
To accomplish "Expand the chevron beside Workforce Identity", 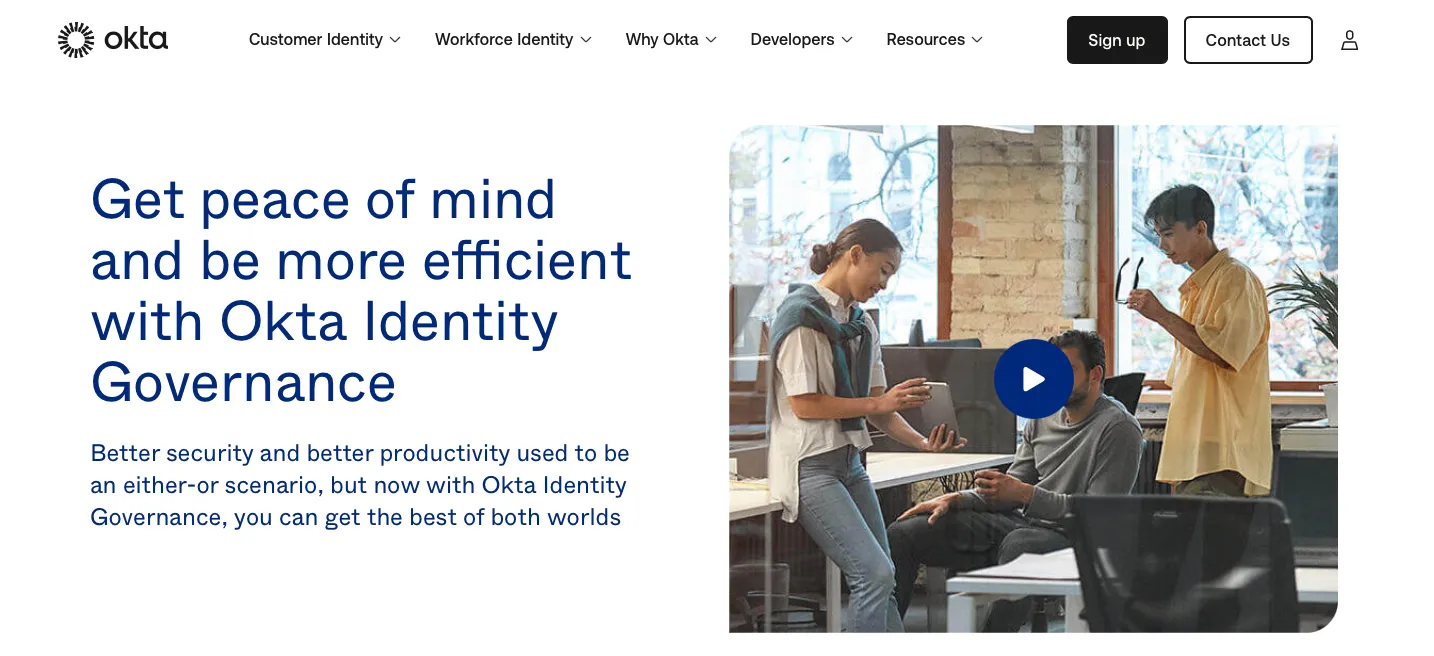I will point(586,40).
